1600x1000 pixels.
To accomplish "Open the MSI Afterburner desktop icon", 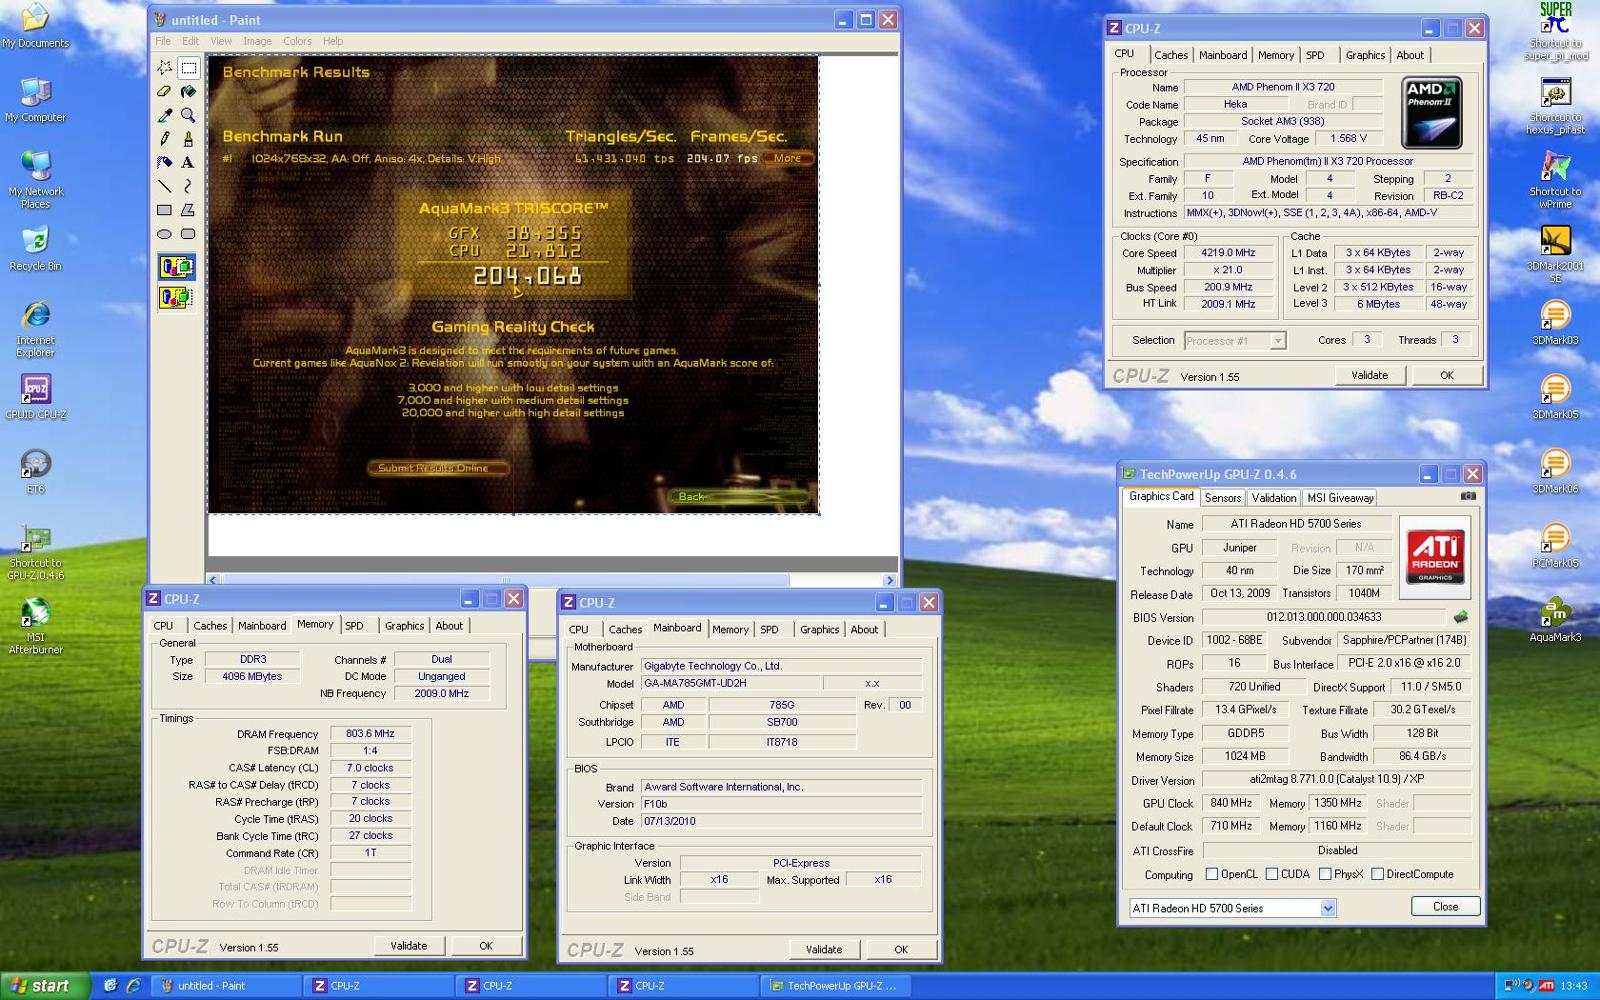I will point(36,626).
